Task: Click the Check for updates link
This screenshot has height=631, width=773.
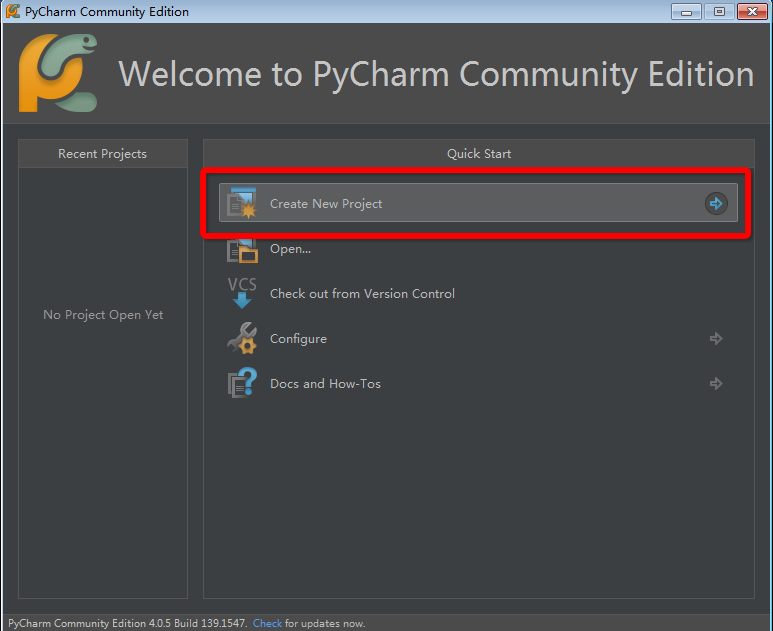Action: (x=267, y=623)
